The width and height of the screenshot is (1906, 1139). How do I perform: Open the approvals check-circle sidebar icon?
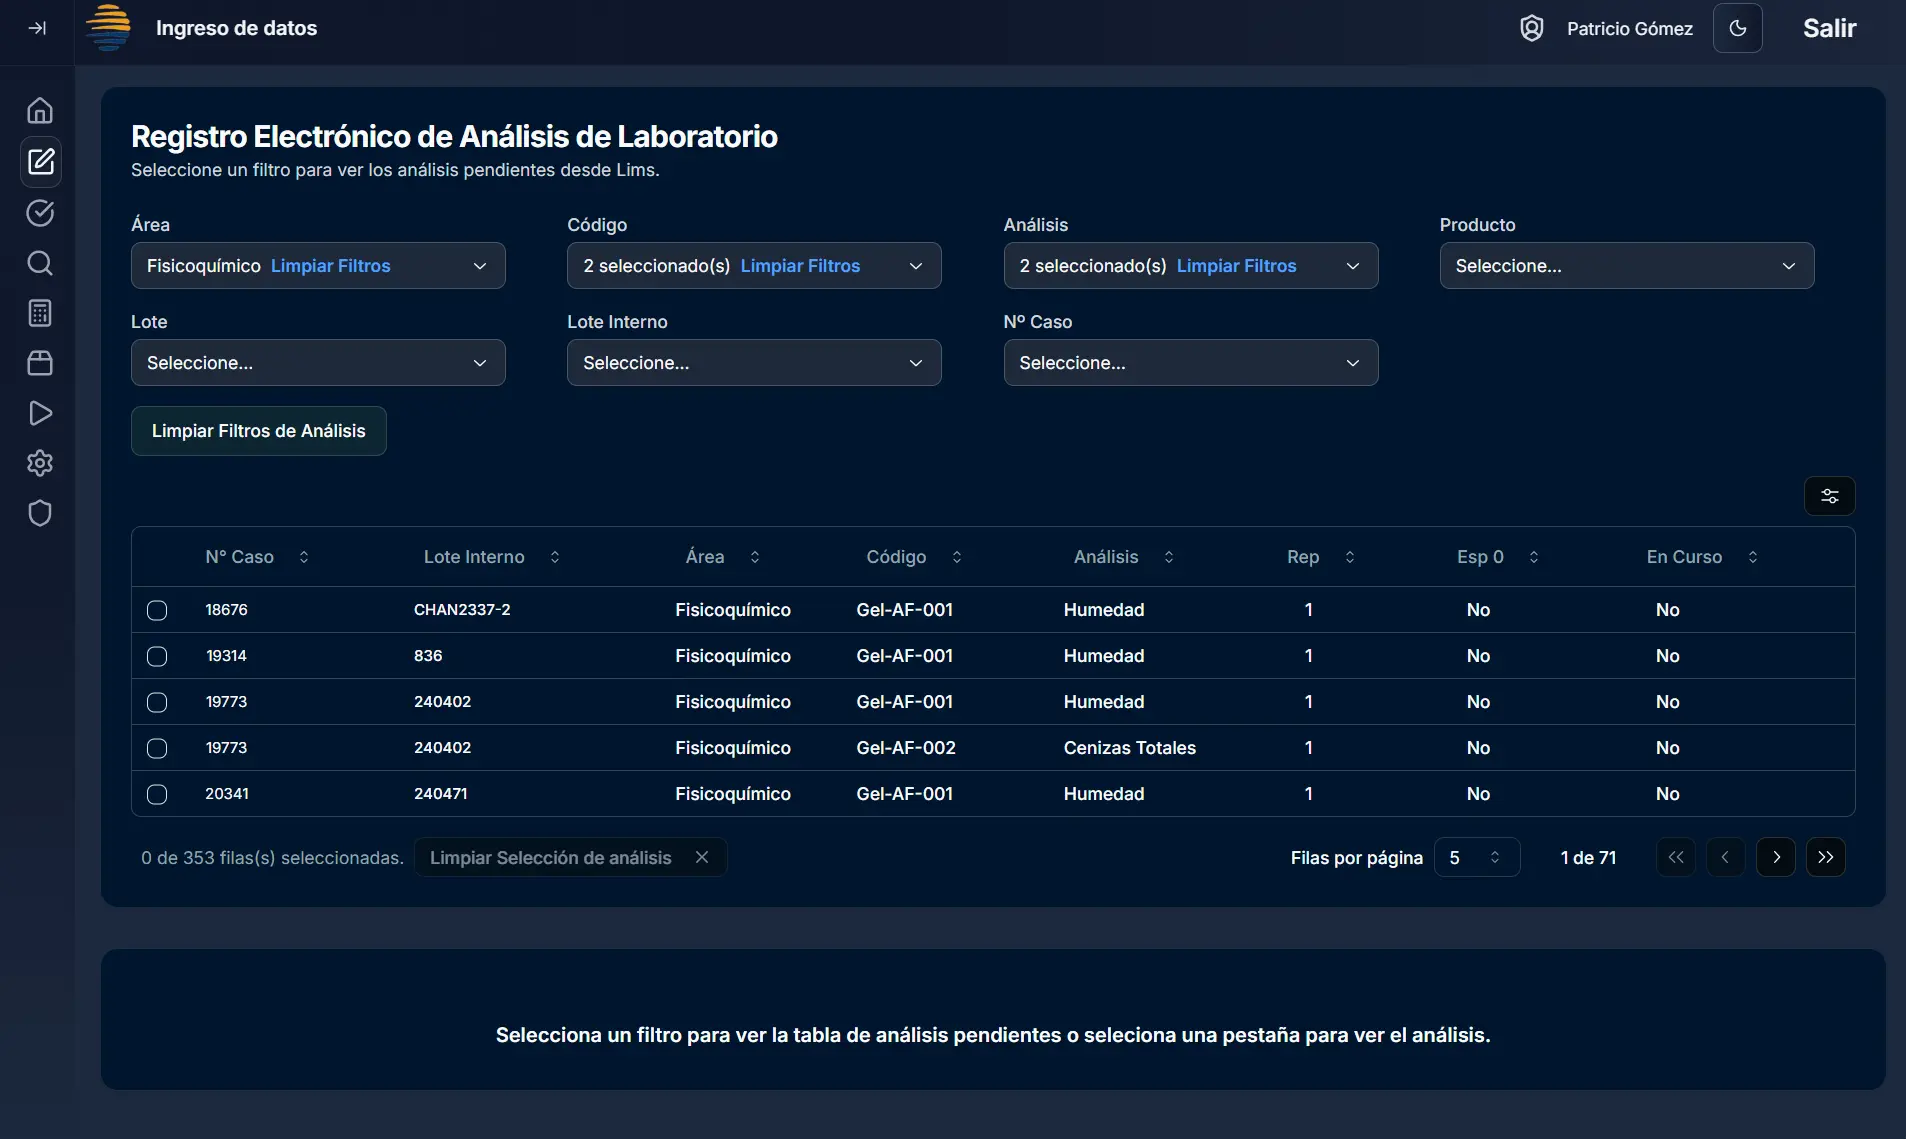pos(40,213)
